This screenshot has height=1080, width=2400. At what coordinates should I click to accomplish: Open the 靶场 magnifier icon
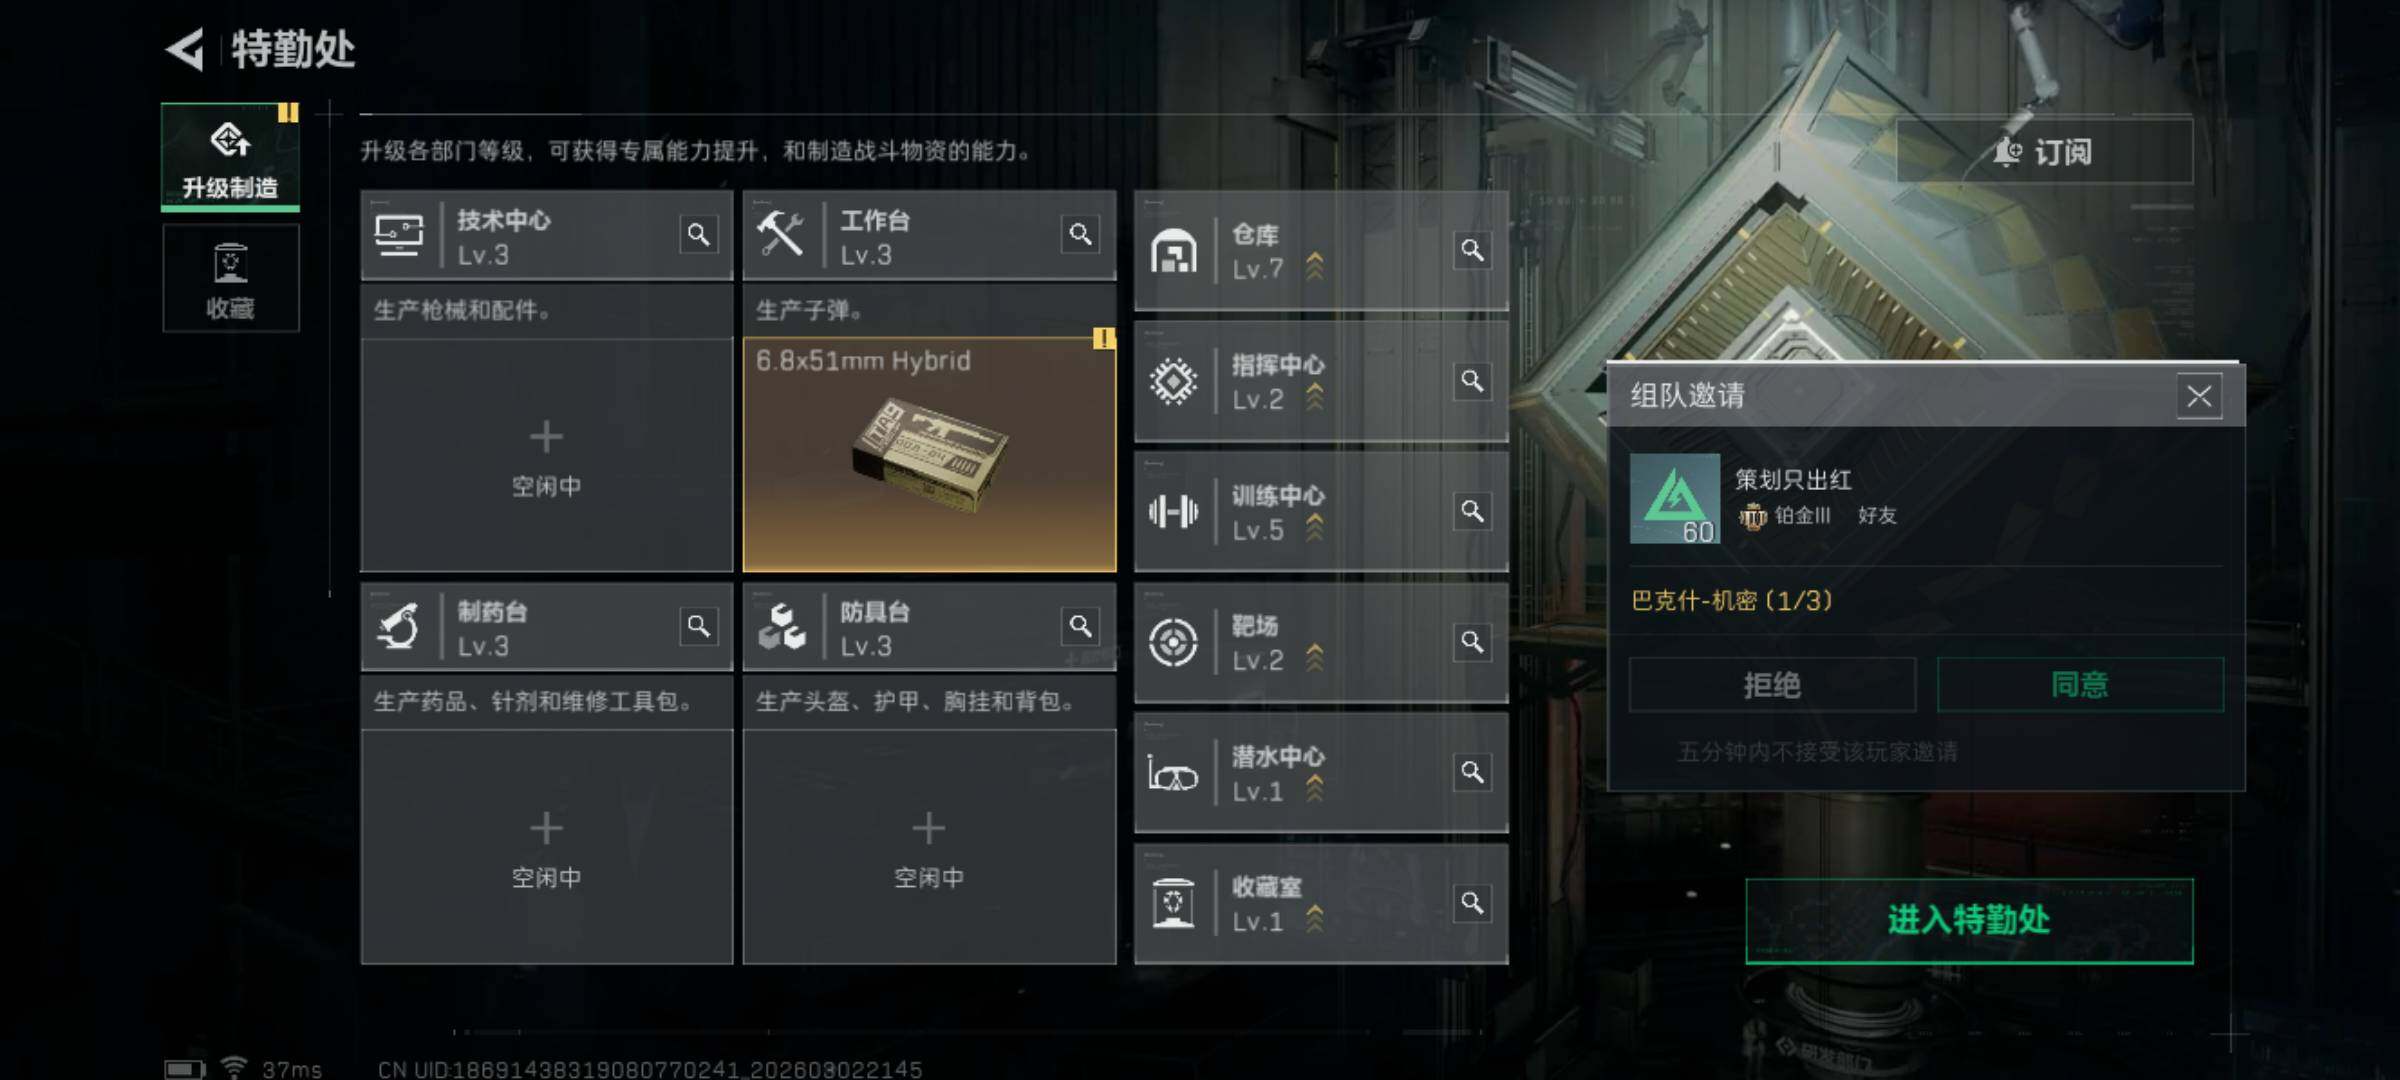pos(1472,642)
